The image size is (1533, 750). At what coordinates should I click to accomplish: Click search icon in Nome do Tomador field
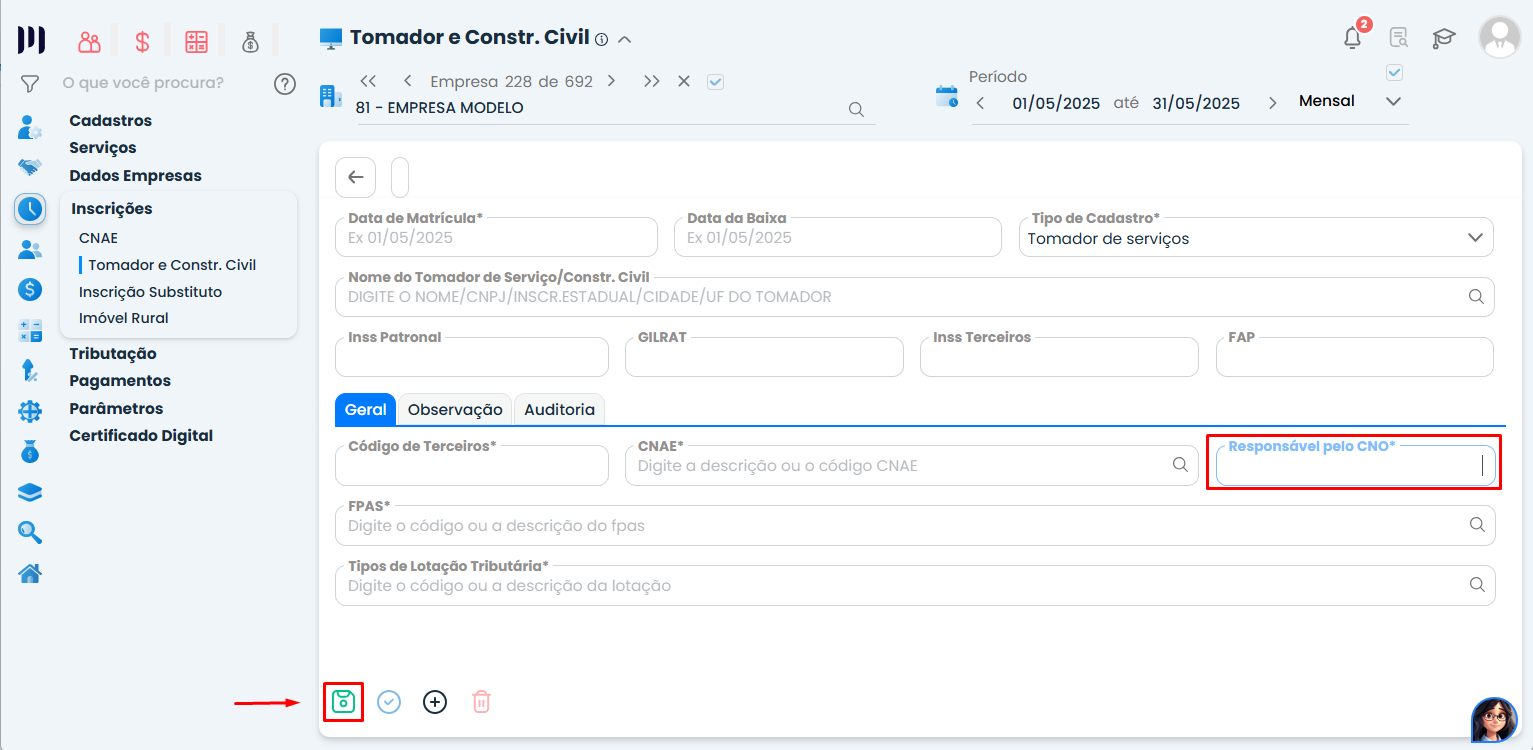[x=1476, y=297]
